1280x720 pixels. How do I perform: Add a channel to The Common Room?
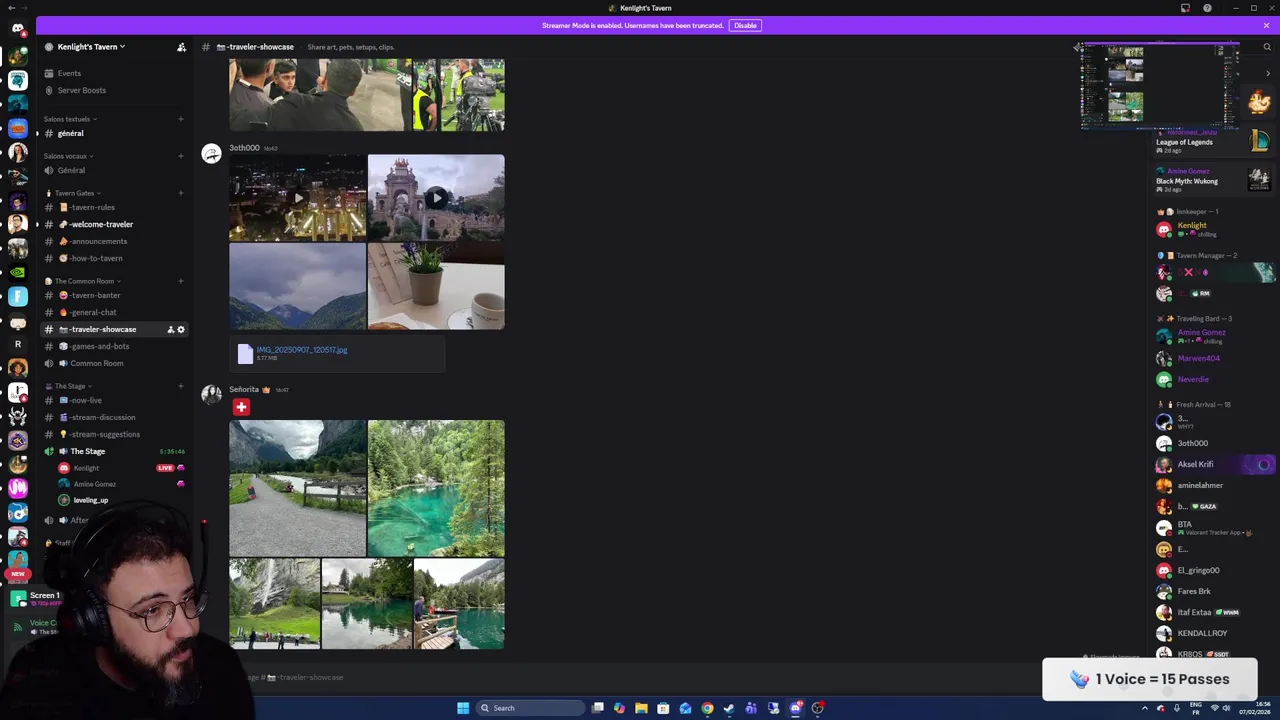[x=181, y=281]
